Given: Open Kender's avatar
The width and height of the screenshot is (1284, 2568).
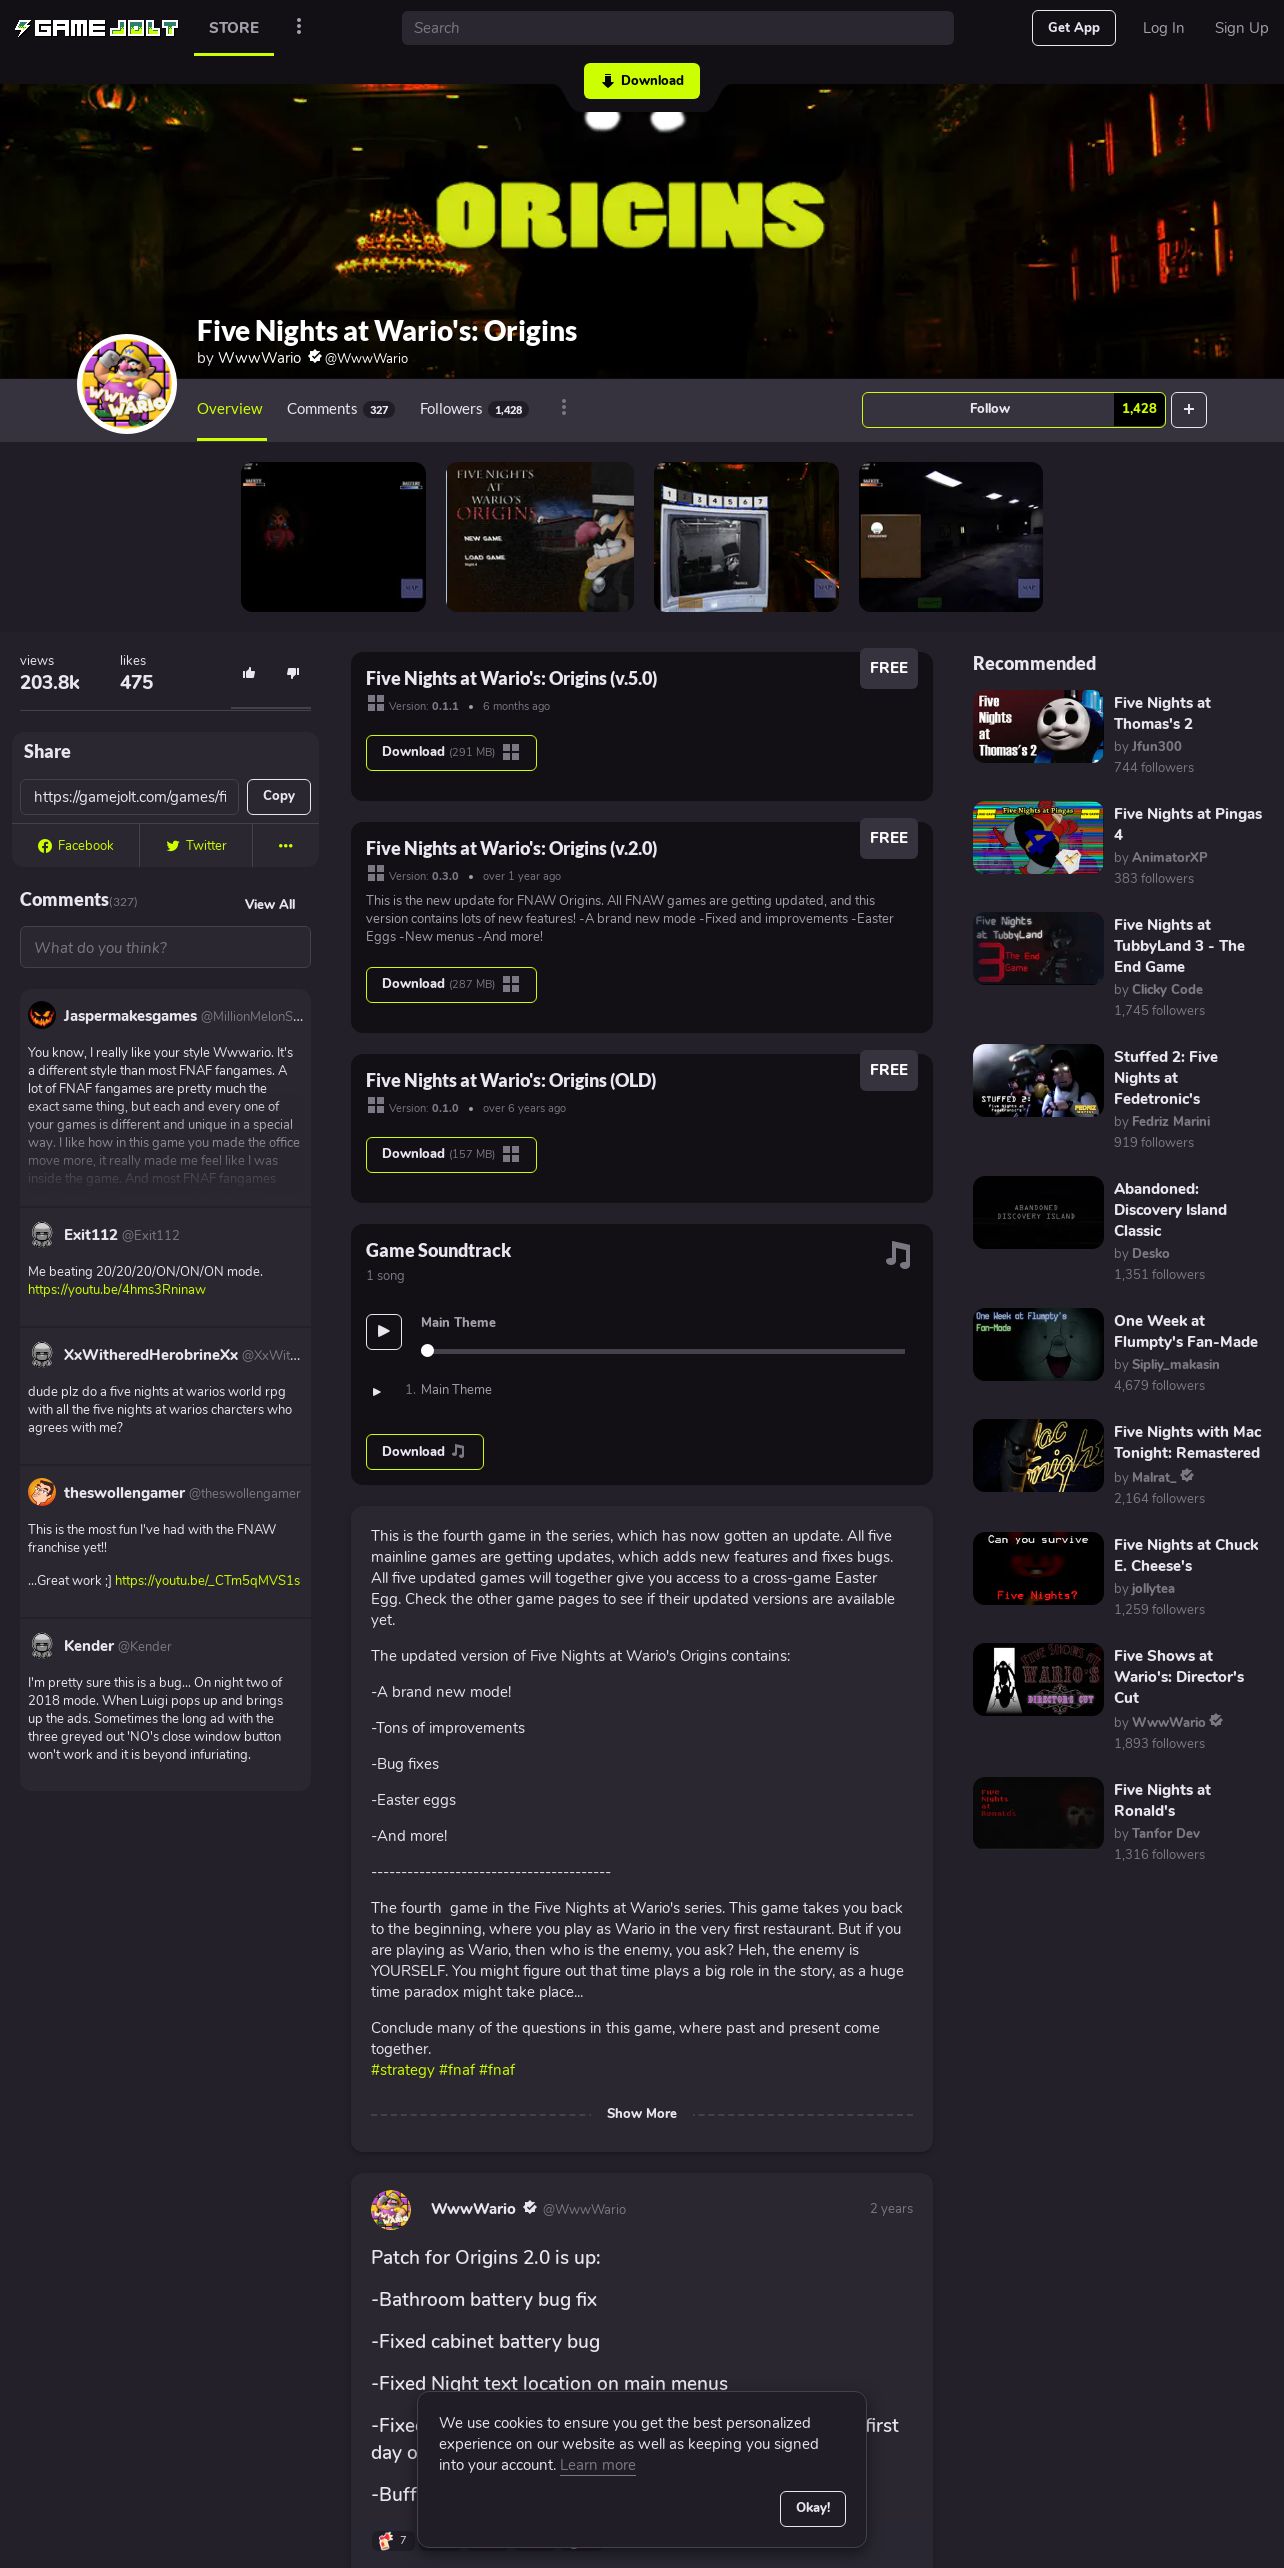Looking at the screenshot, I should (42, 1645).
